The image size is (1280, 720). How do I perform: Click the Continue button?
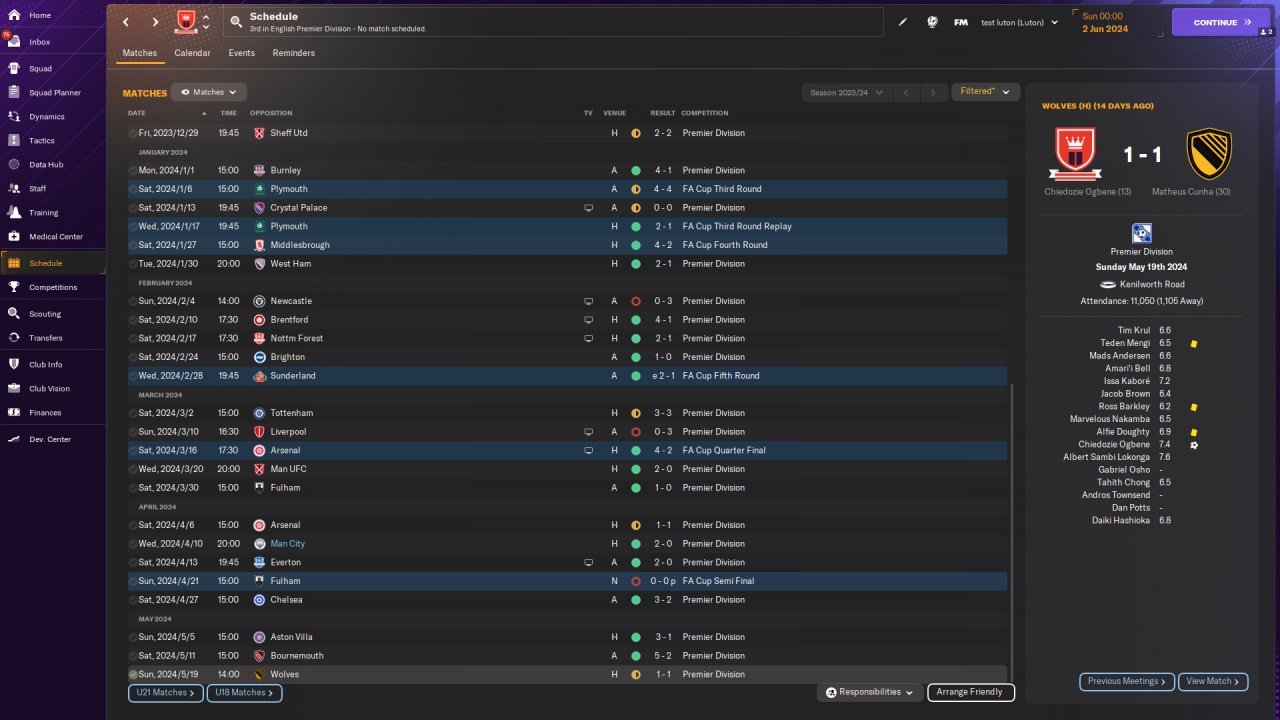1221,22
